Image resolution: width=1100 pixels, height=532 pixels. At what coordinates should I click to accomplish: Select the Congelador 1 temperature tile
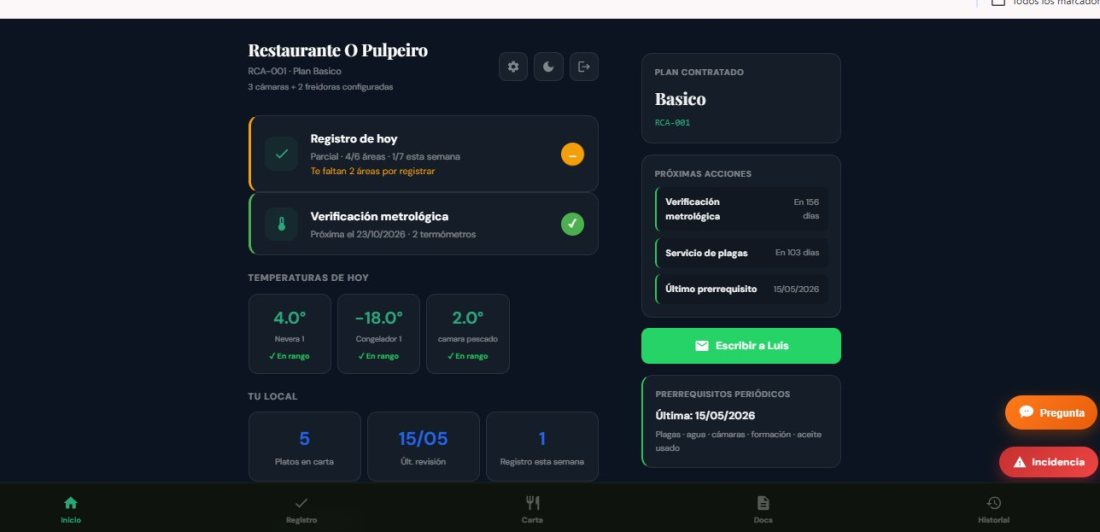(379, 334)
